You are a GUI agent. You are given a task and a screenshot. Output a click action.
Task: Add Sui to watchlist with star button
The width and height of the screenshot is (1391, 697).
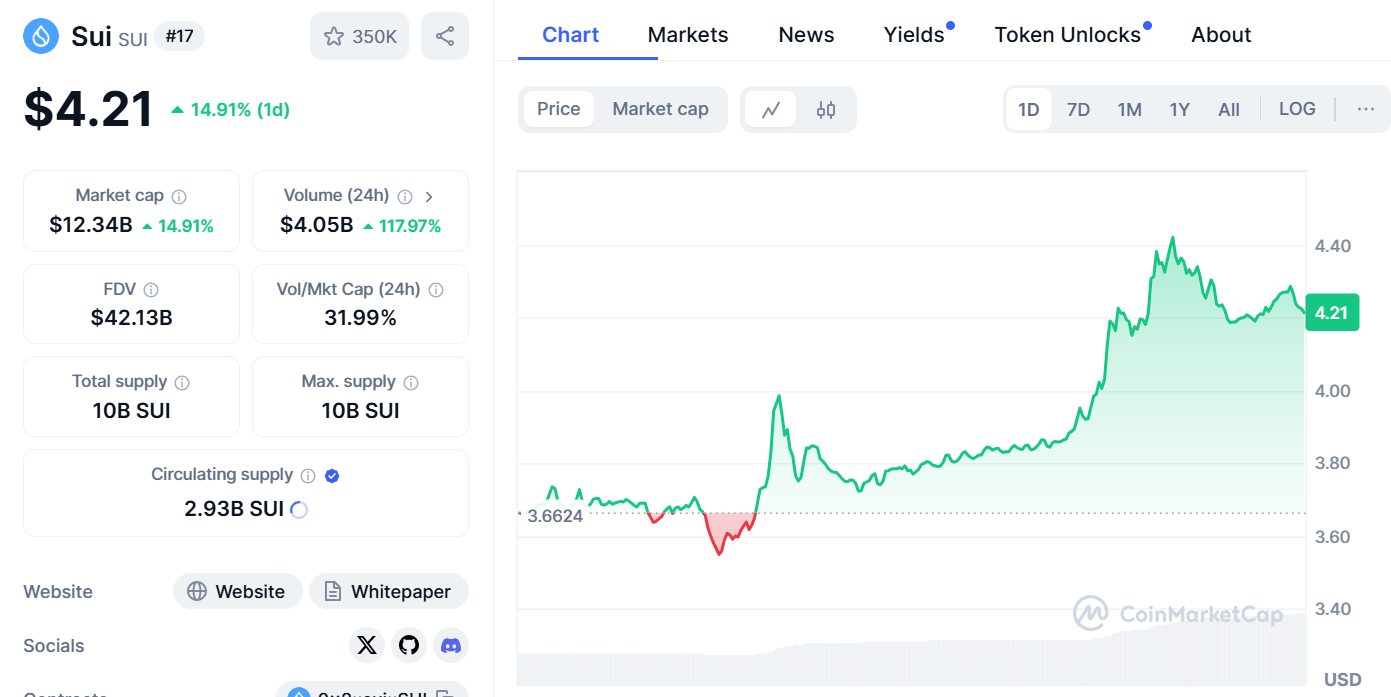coord(360,37)
